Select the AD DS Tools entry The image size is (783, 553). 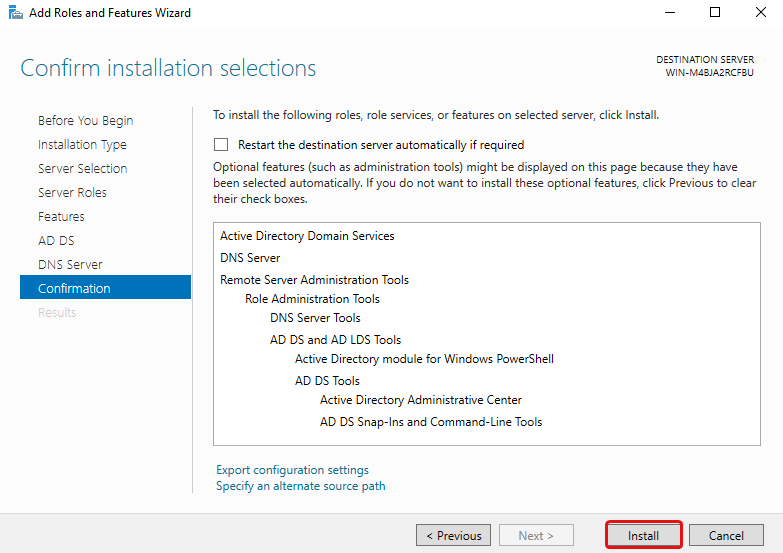pos(327,381)
